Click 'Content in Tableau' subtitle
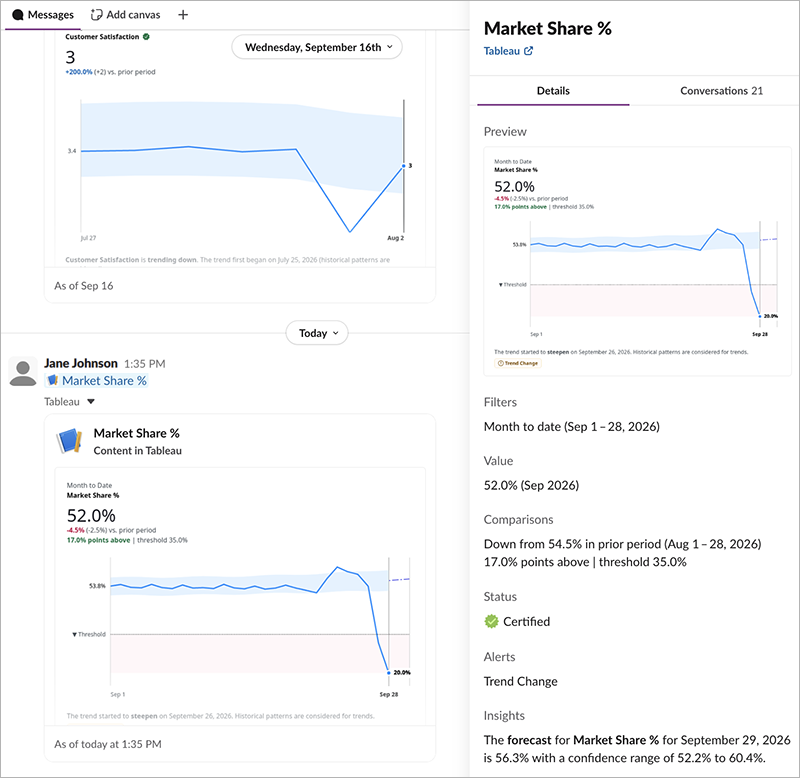Screen dimensions: 800x778 137,450
